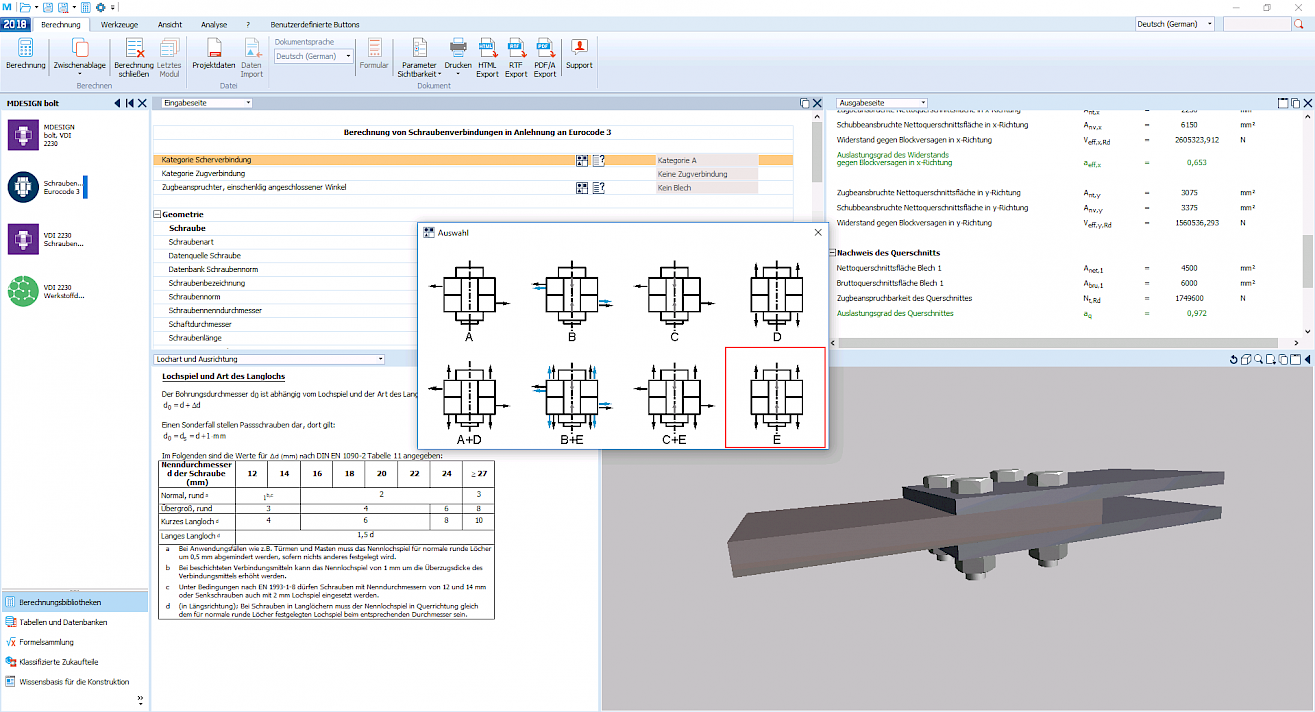The image size is (1315, 712).
Task: Collapse the Geometrie section
Action: coord(157,214)
